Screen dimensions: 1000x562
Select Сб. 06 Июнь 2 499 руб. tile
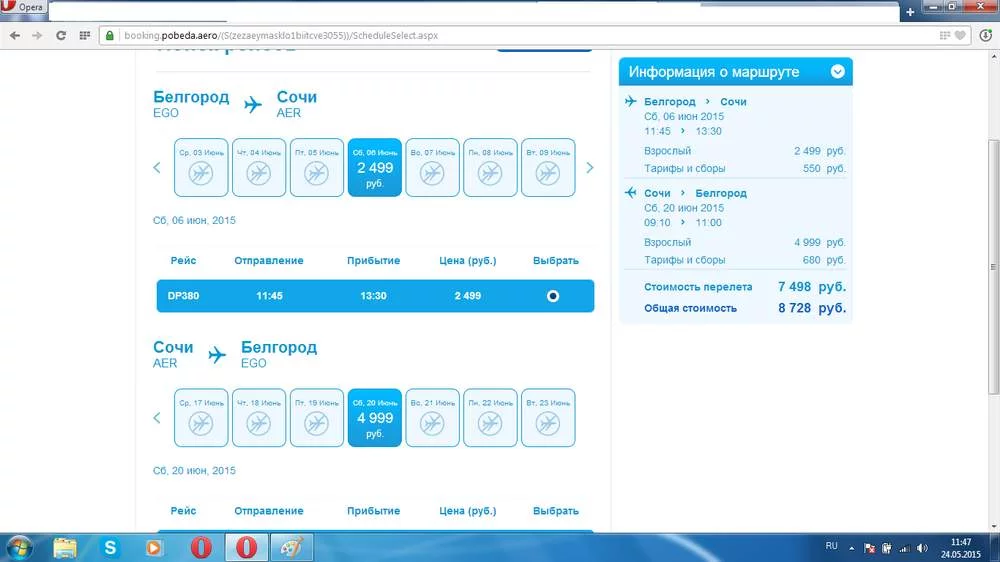tap(375, 167)
